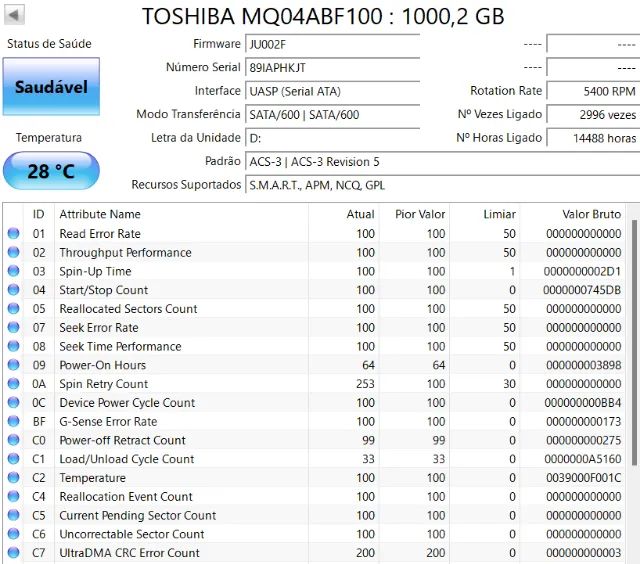Select the Seek Error Rate attribute name

(99, 327)
